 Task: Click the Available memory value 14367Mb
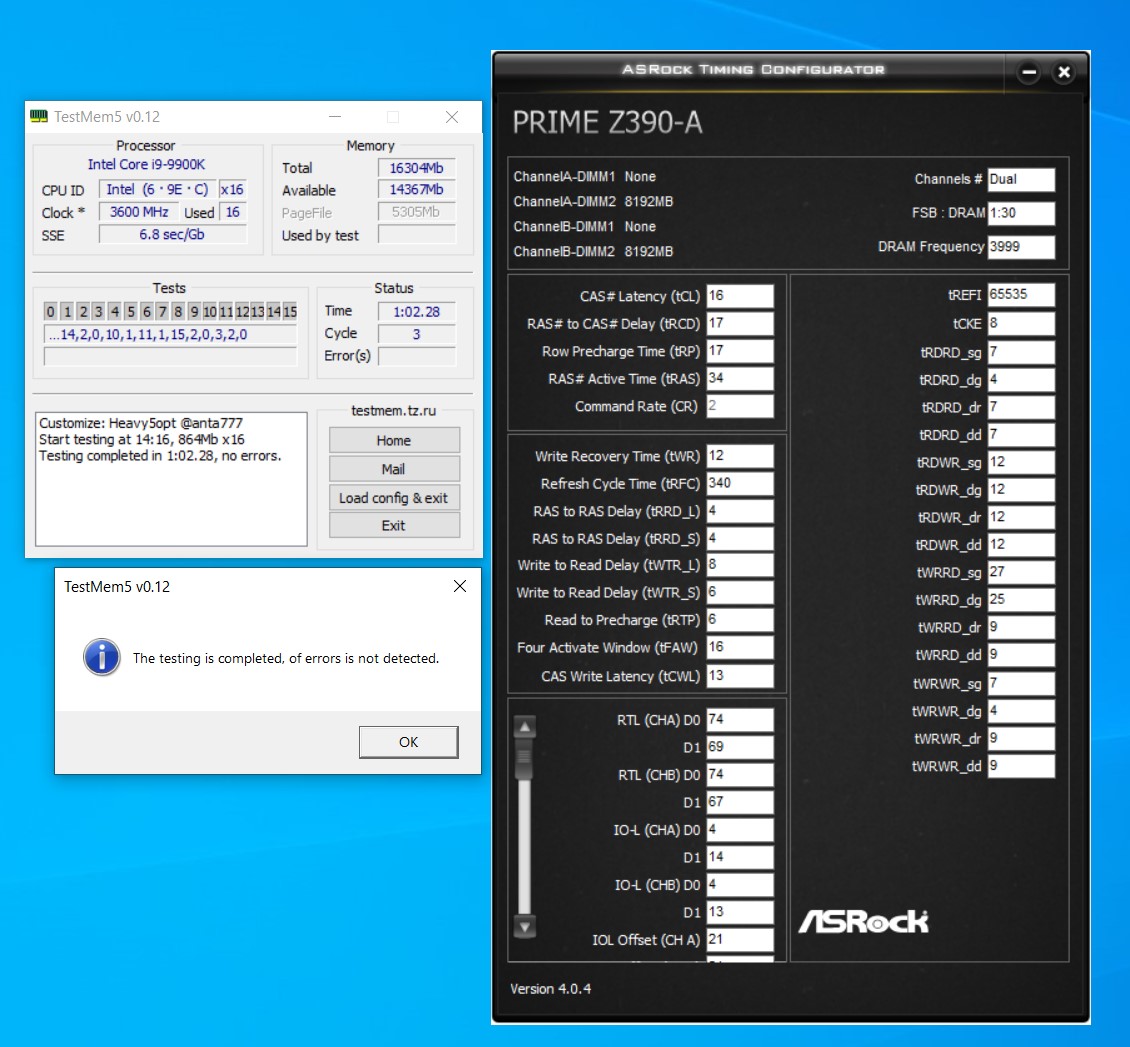pos(417,190)
